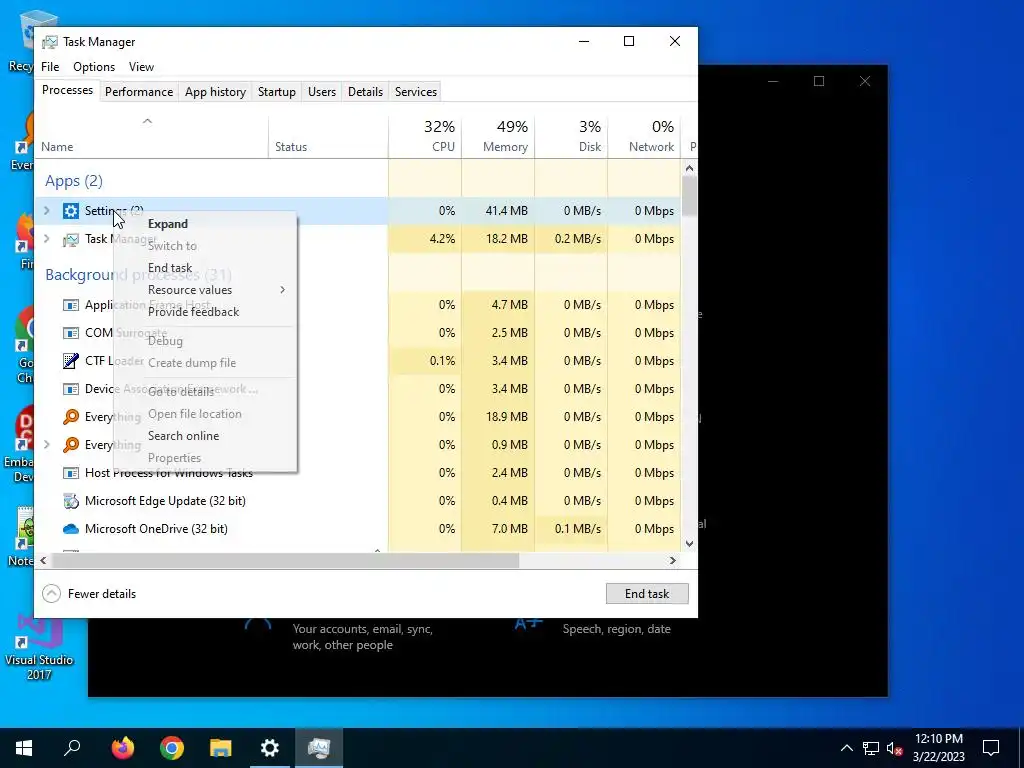
Task: Click the Microsoft OneDrive cloud icon
Action: point(71,529)
